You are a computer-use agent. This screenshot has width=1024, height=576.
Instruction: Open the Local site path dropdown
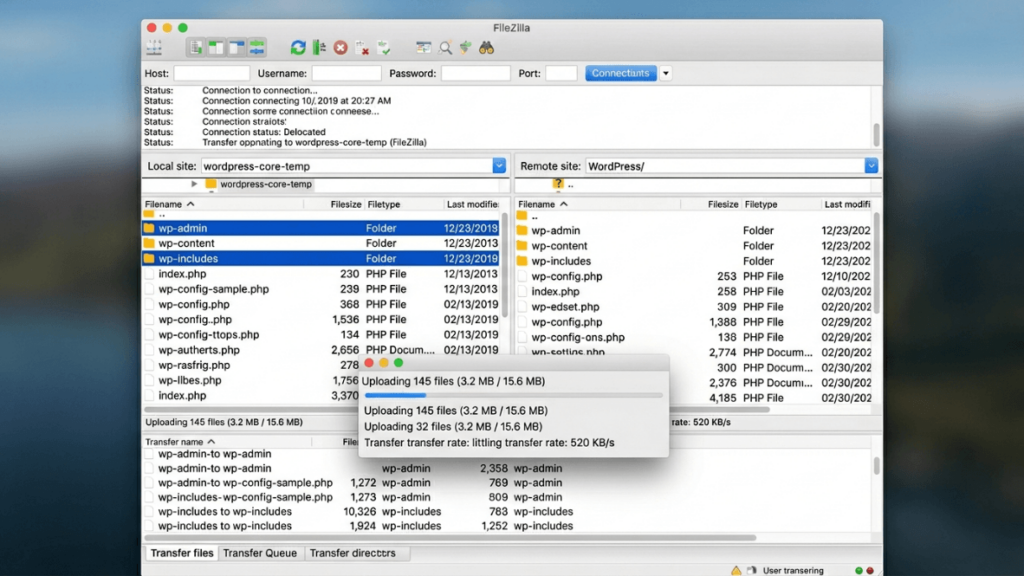pyautogui.click(x=499, y=166)
